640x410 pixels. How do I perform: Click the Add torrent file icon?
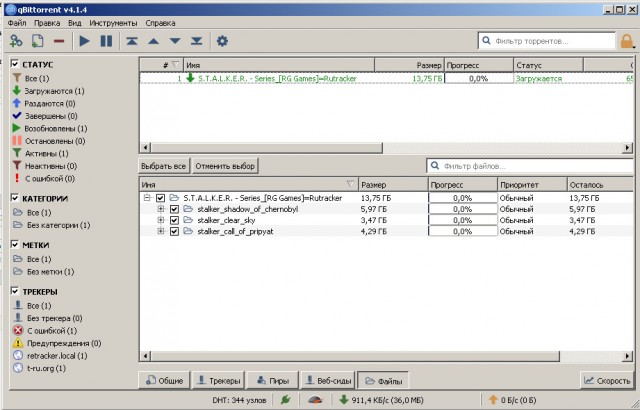point(38,41)
